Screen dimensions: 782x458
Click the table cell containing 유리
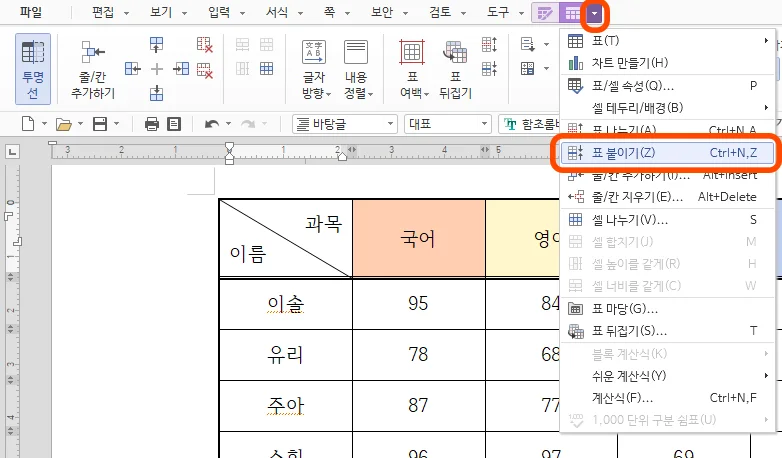click(x=286, y=355)
